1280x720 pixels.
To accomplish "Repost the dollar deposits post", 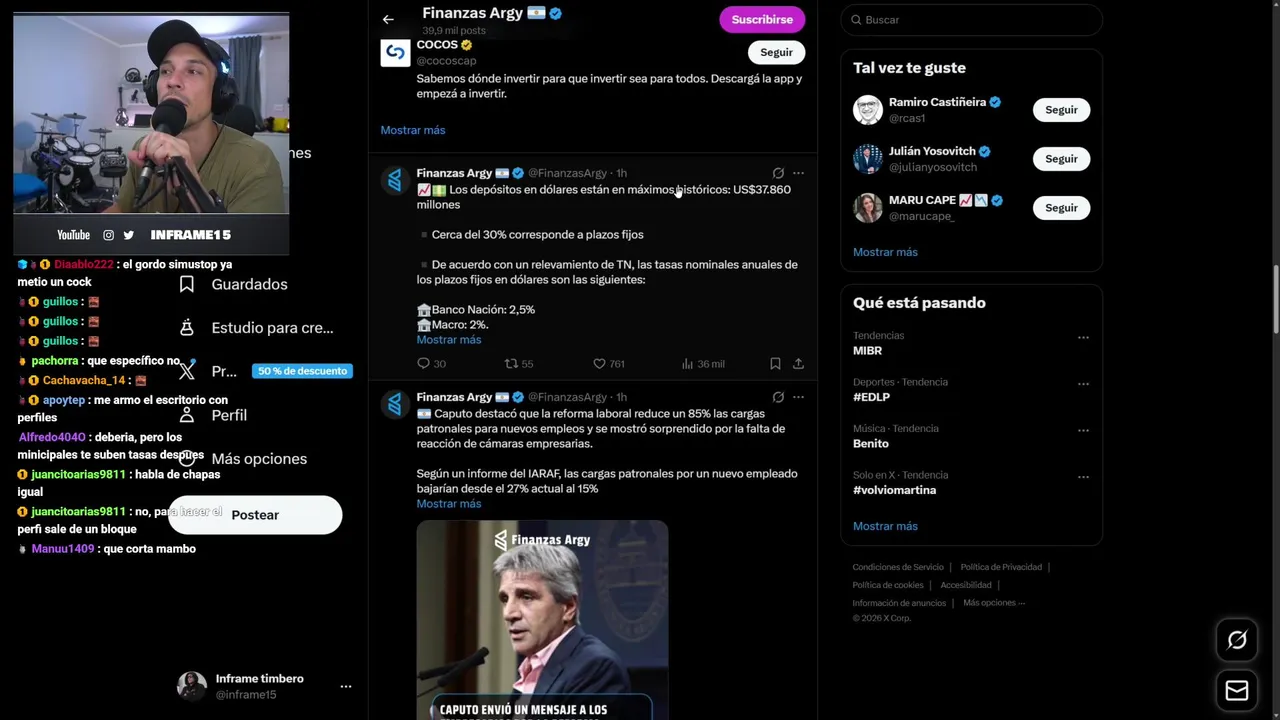I will tap(519, 364).
